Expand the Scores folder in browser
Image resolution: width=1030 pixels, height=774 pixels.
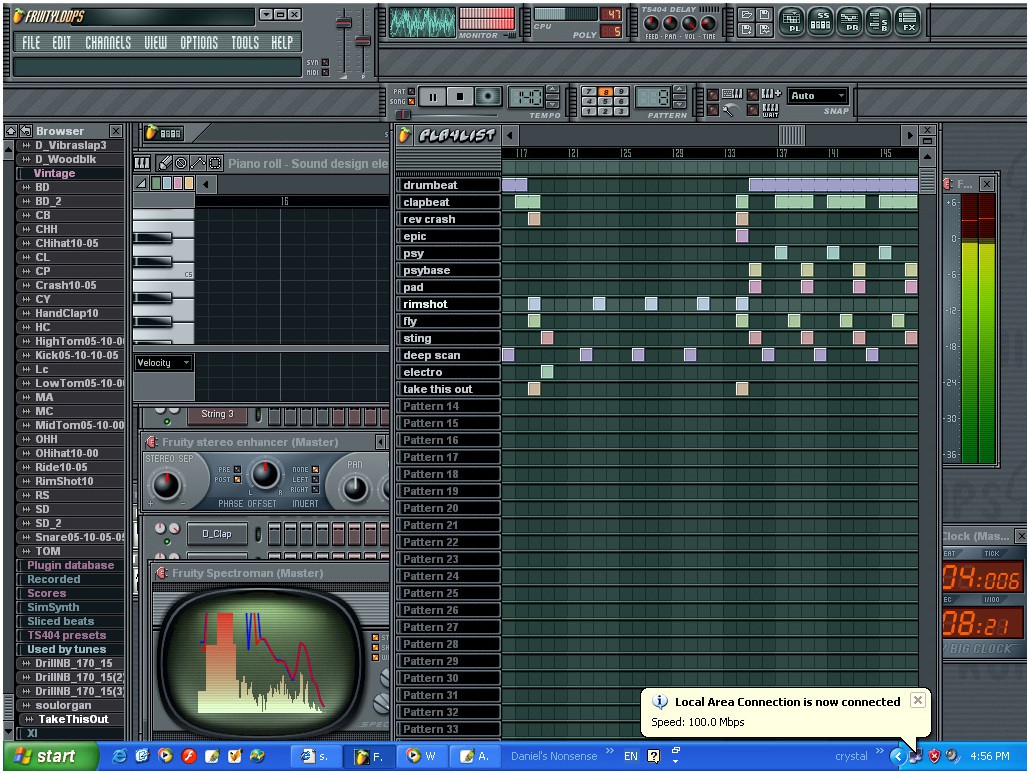(x=46, y=593)
